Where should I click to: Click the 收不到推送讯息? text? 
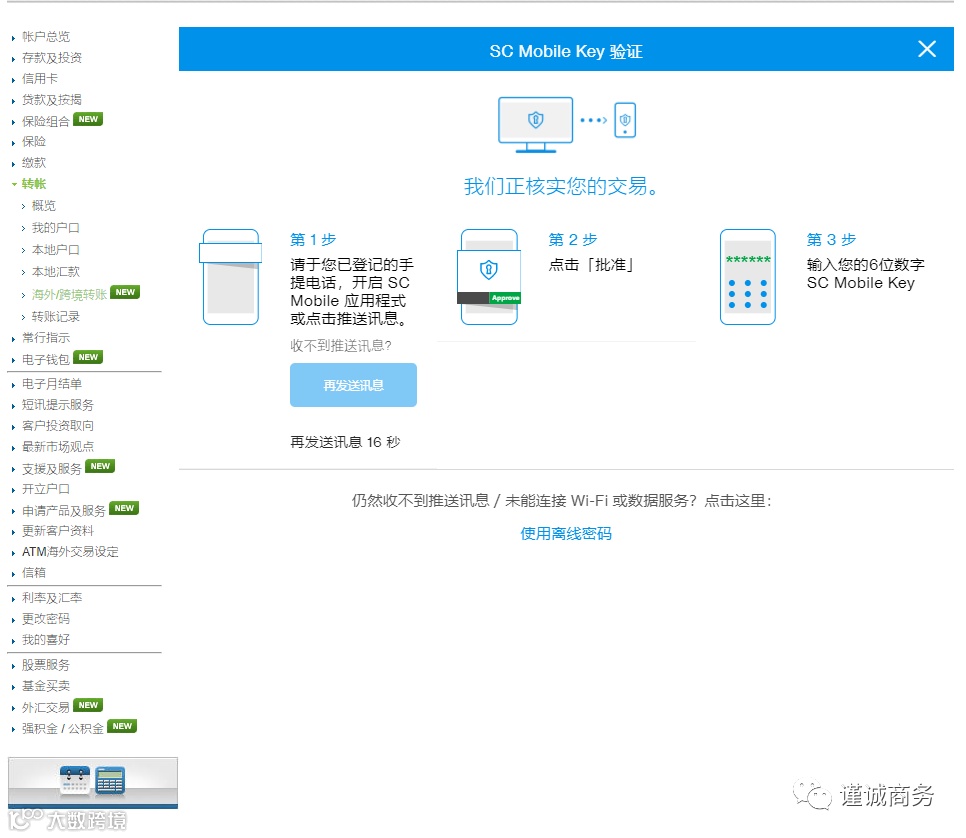(x=341, y=346)
